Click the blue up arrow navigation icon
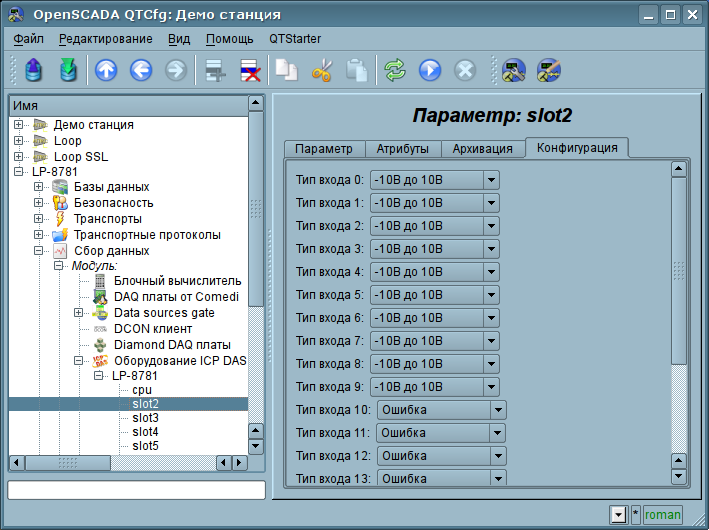709x530 pixels. click(x=106, y=70)
